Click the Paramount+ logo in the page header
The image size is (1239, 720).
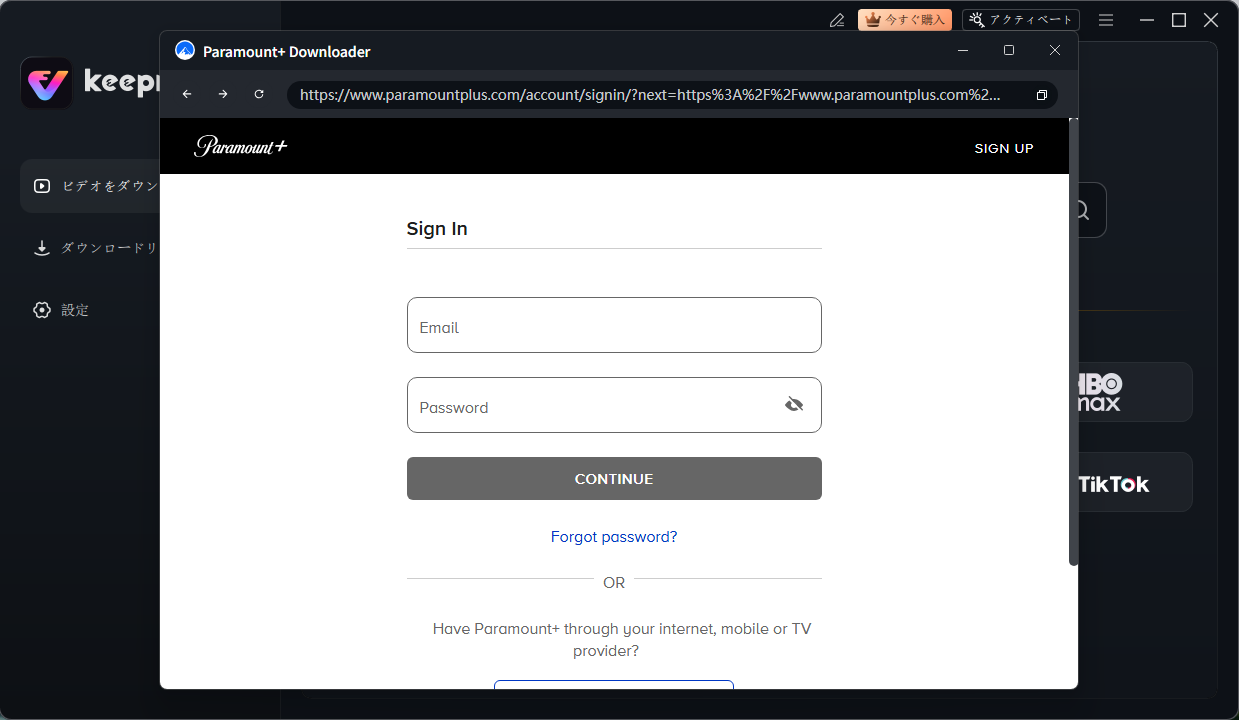241,147
